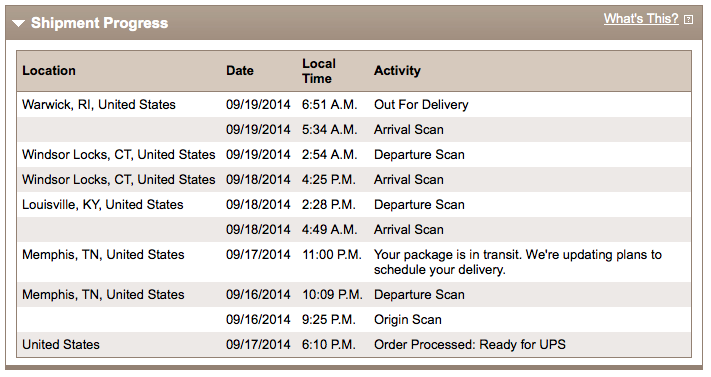Viewport: 711px width, 377px height.
Task: Click the help icon beside What's This?
Action: tap(688, 20)
